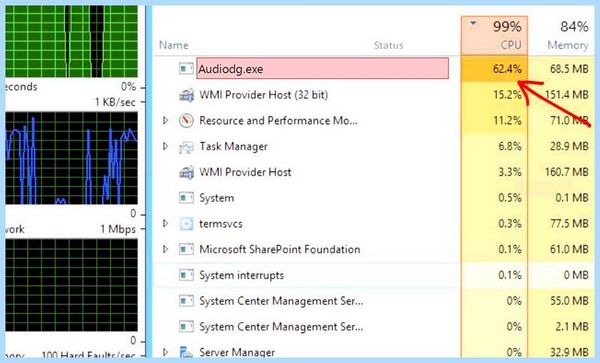
Task: Click the 0.3% CPU value
Action: 510,224
